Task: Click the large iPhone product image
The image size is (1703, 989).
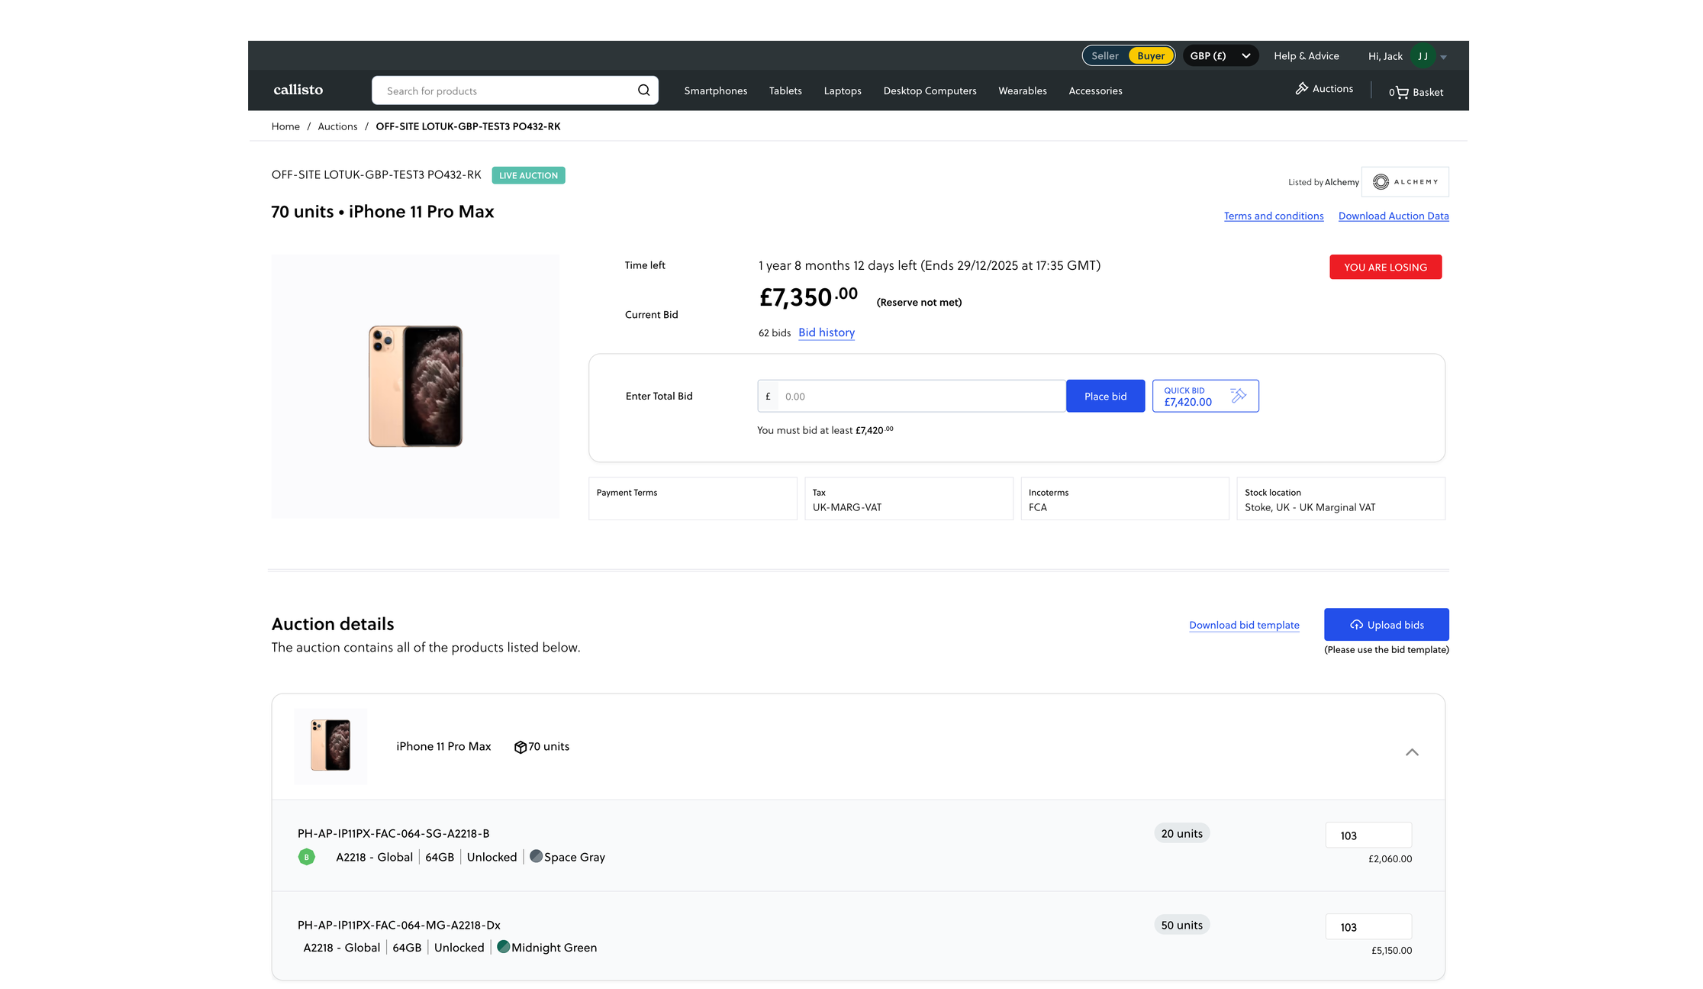Action: point(415,386)
